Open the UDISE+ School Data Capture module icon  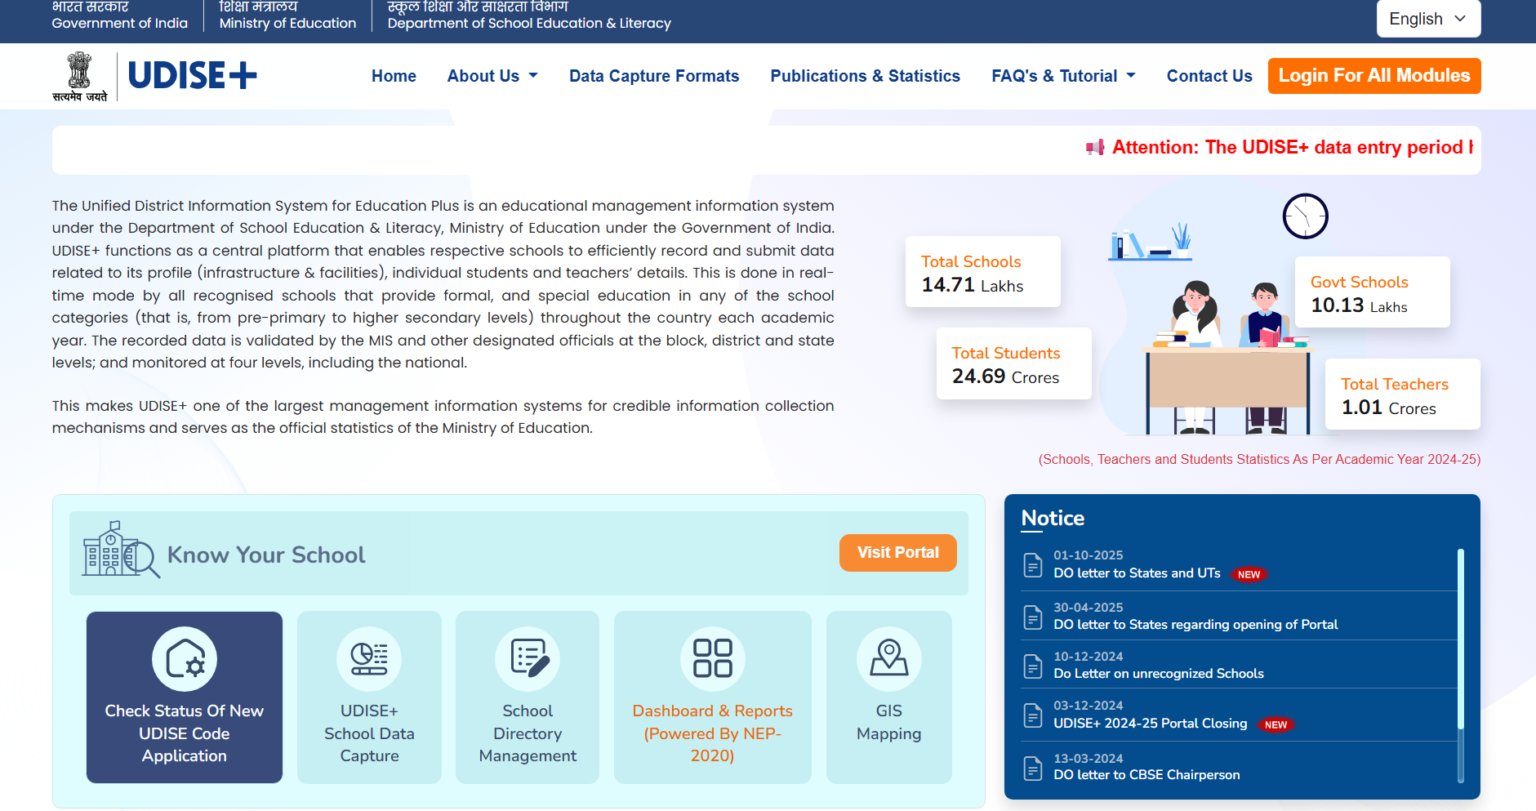(369, 658)
